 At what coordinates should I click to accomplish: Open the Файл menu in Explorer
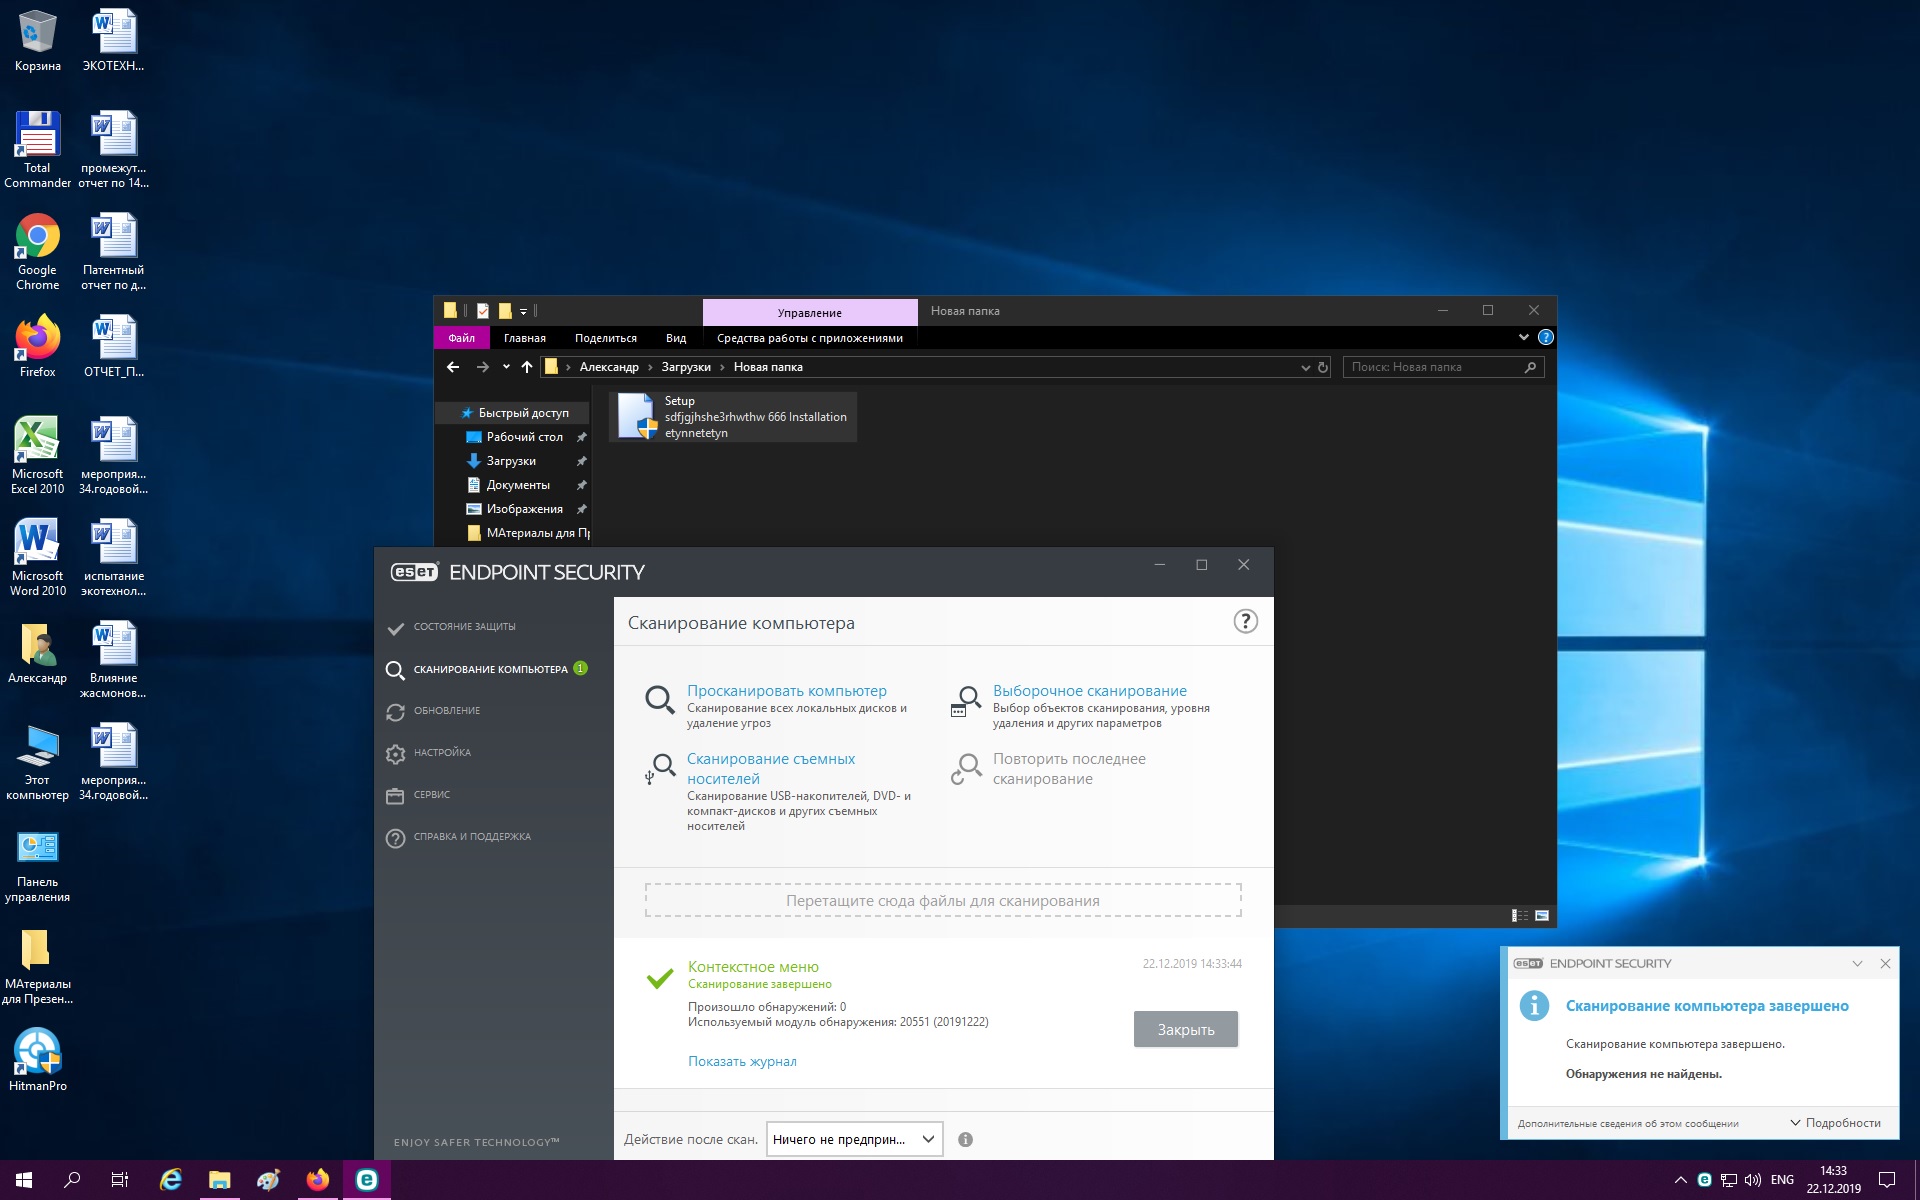pos(461,339)
